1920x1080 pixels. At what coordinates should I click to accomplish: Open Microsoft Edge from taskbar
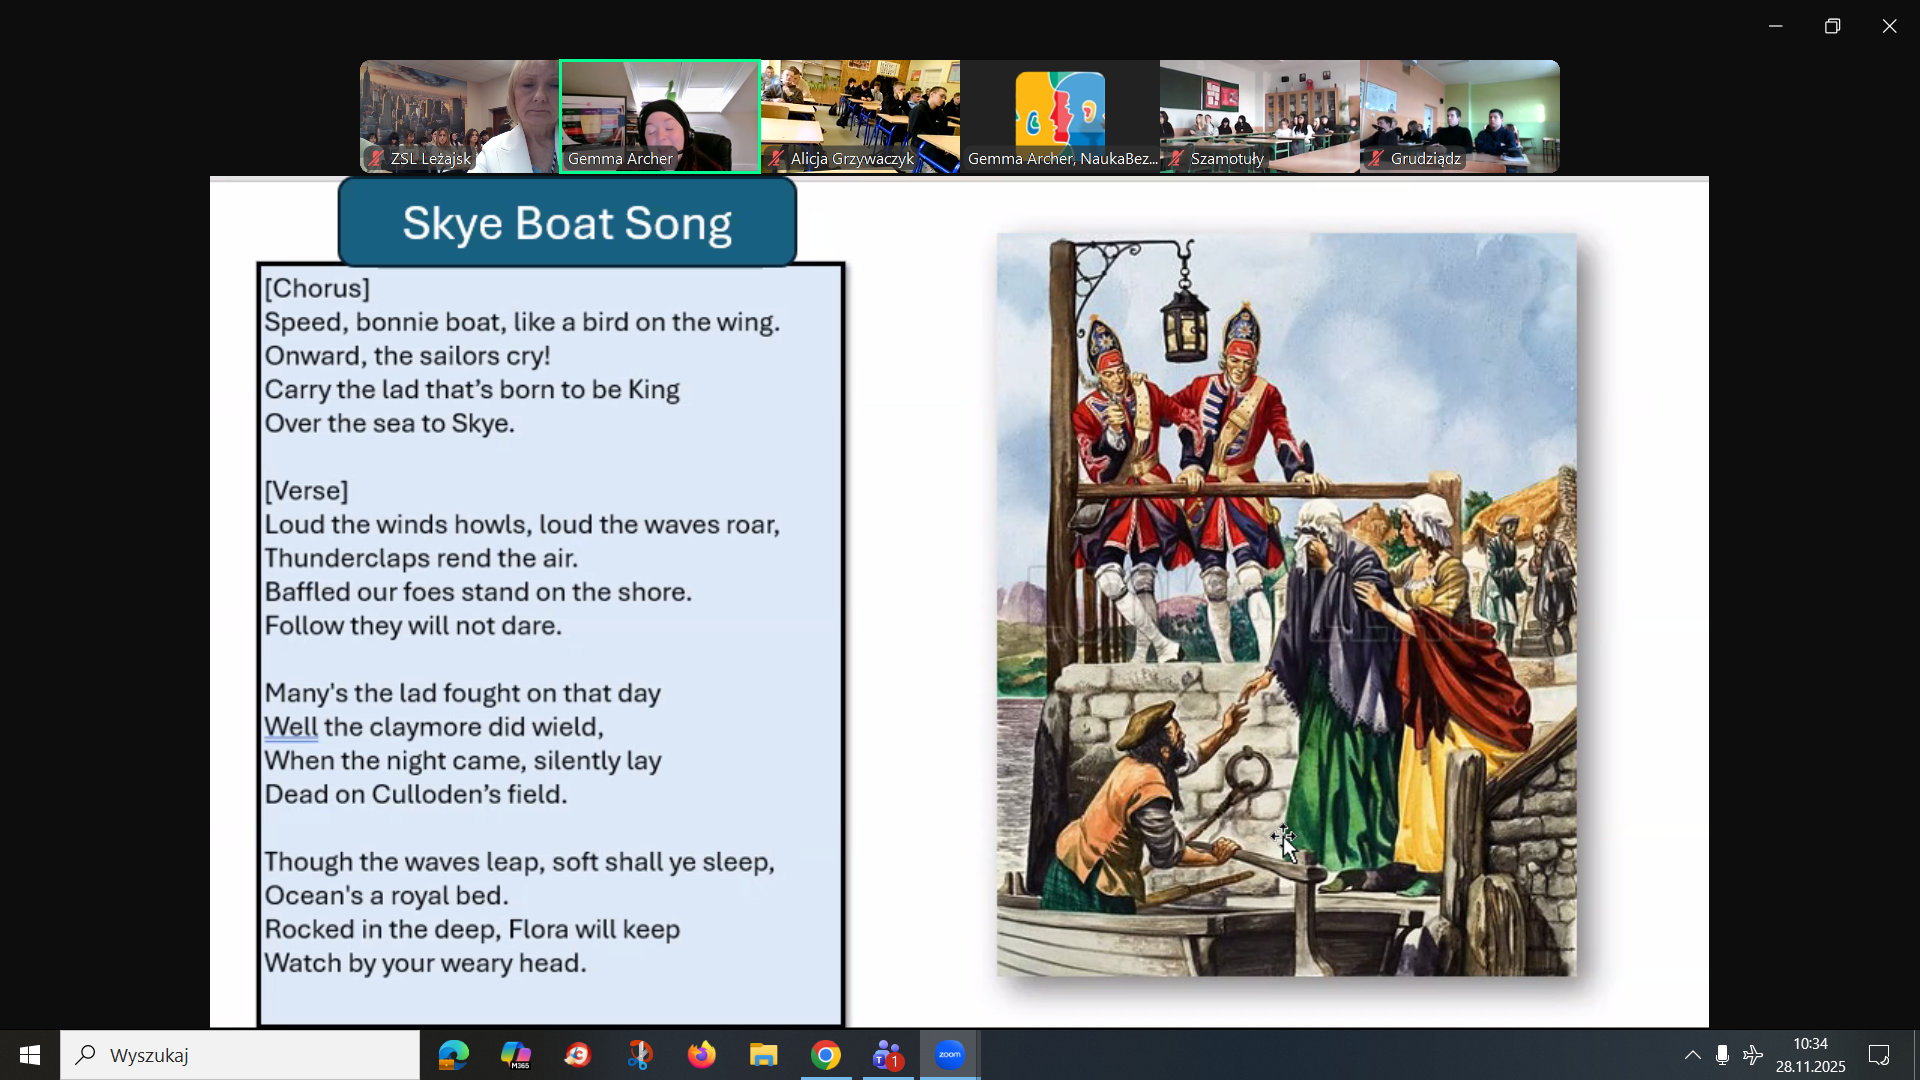(x=453, y=1055)
